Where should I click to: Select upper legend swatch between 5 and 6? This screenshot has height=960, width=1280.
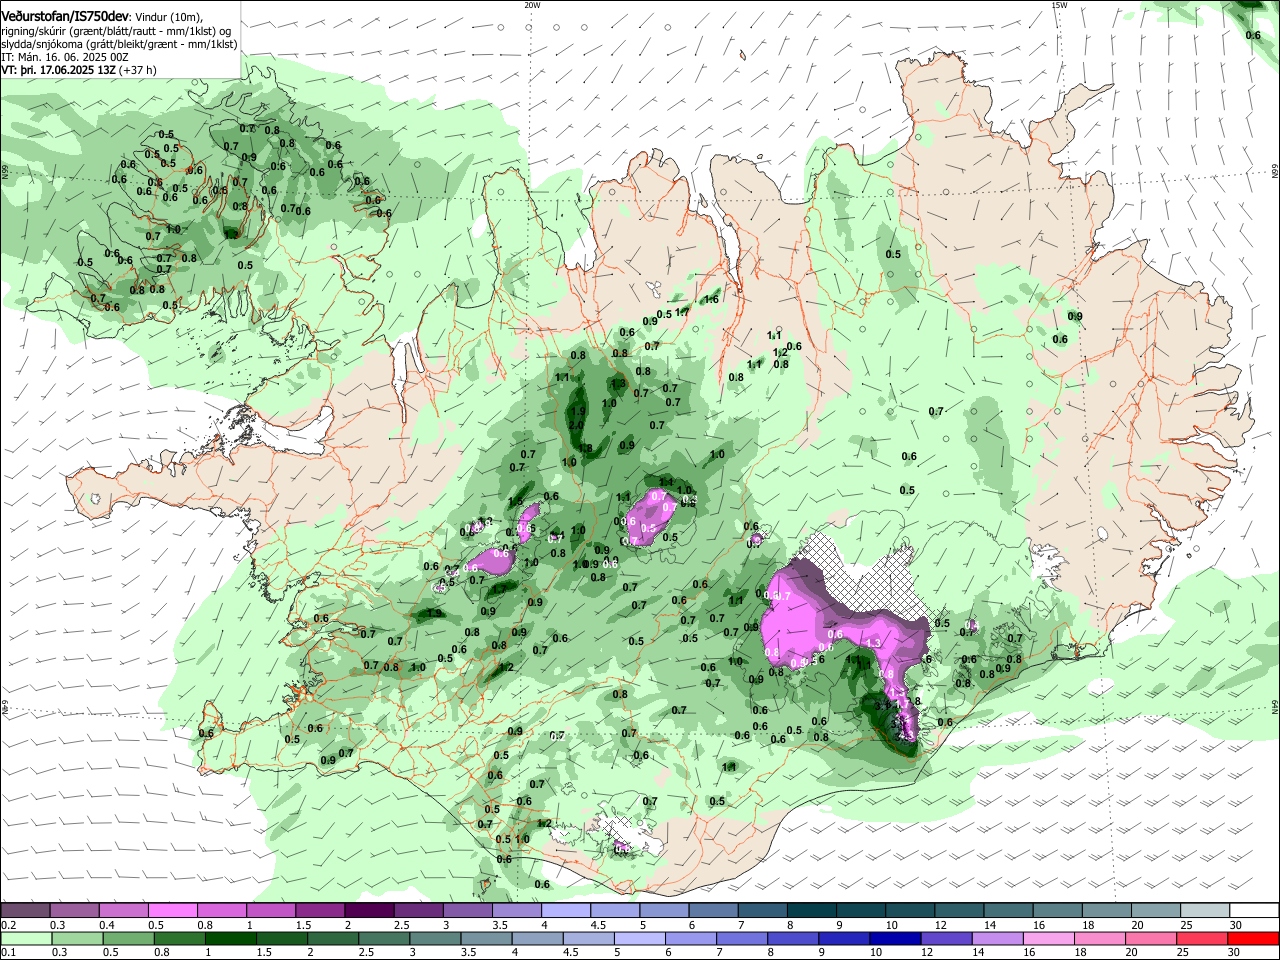(664, 910)
